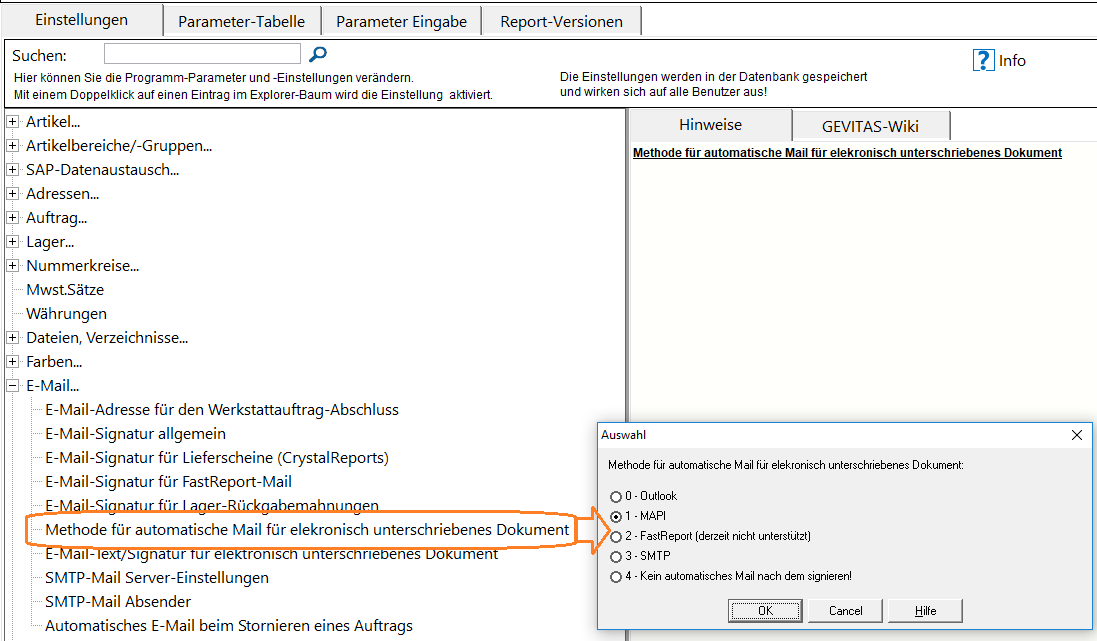Click the Nummerkreise... tree label
1097x641 pixels.
[83, 266]
